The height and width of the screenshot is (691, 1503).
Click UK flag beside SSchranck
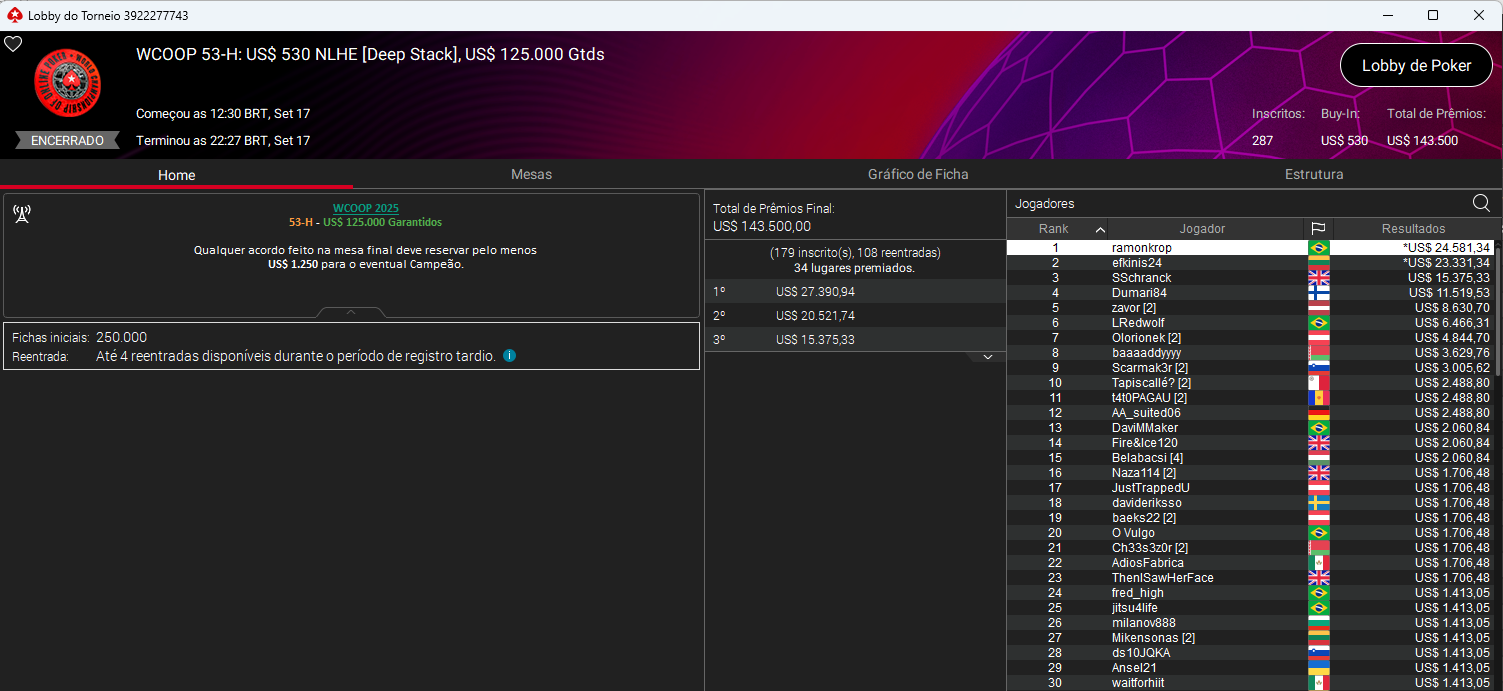pos(1319,277)
